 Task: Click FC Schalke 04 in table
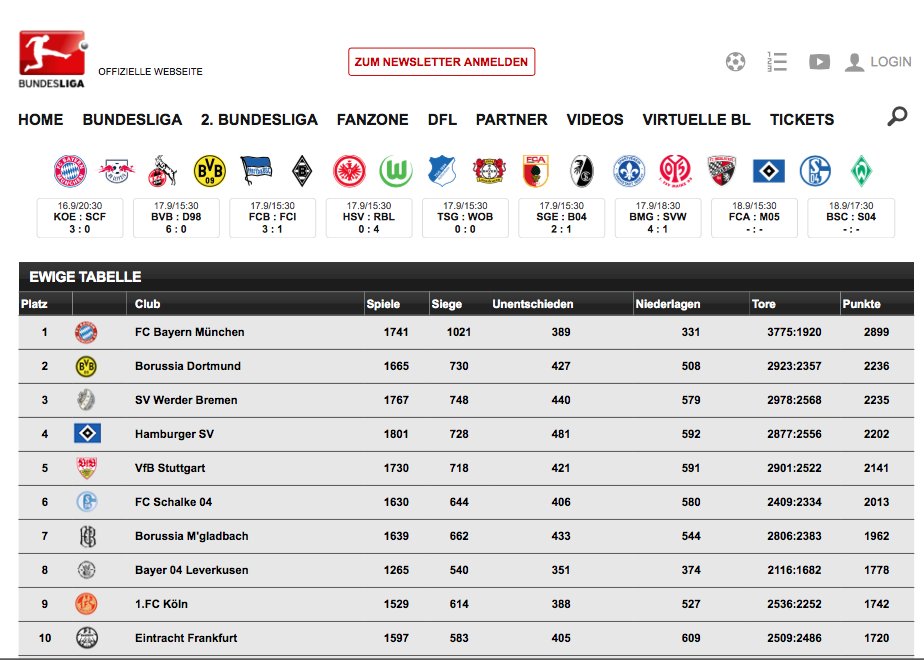(173, 502)
